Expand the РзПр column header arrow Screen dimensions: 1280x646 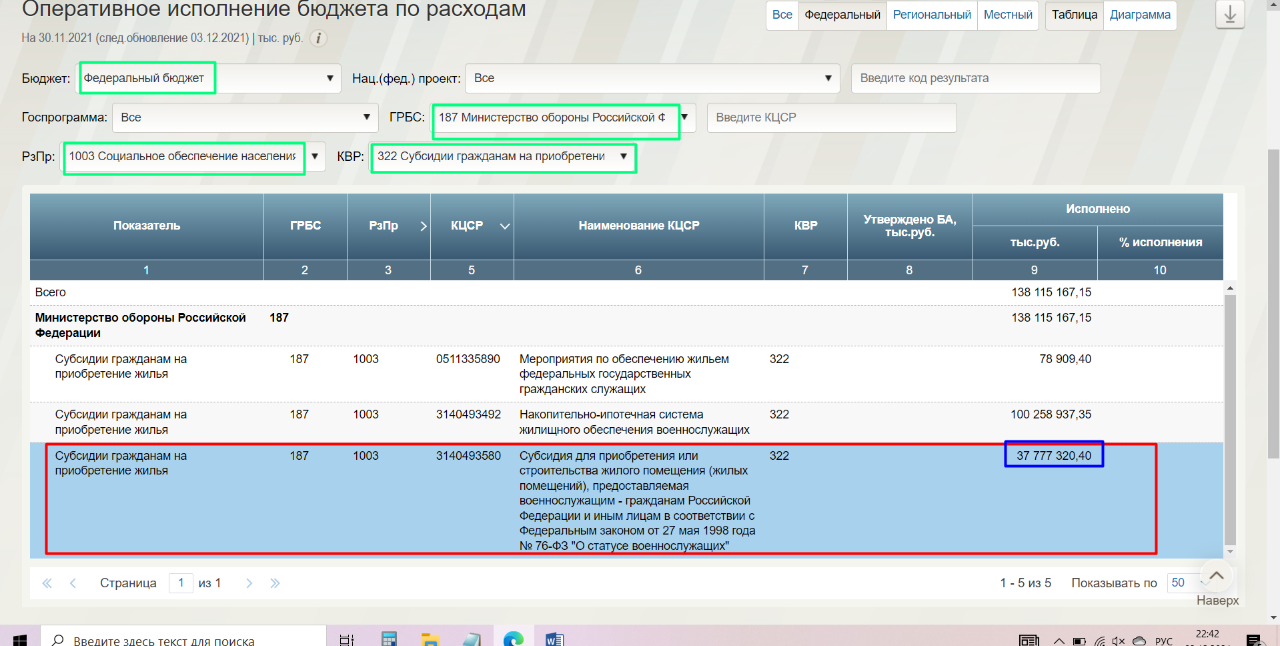423,226
